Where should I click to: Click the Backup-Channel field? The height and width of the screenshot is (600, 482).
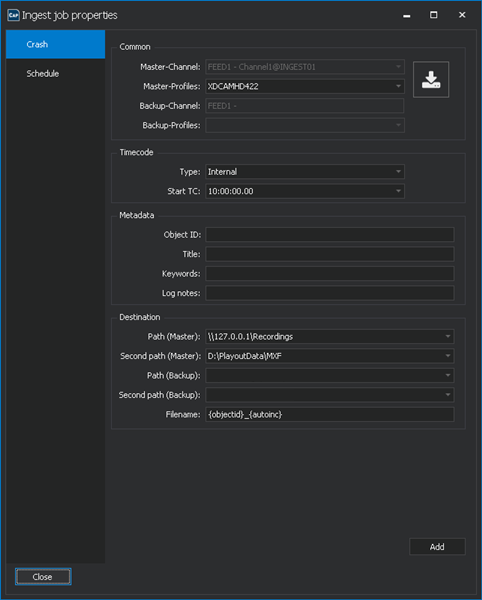[x=305, y=106]
